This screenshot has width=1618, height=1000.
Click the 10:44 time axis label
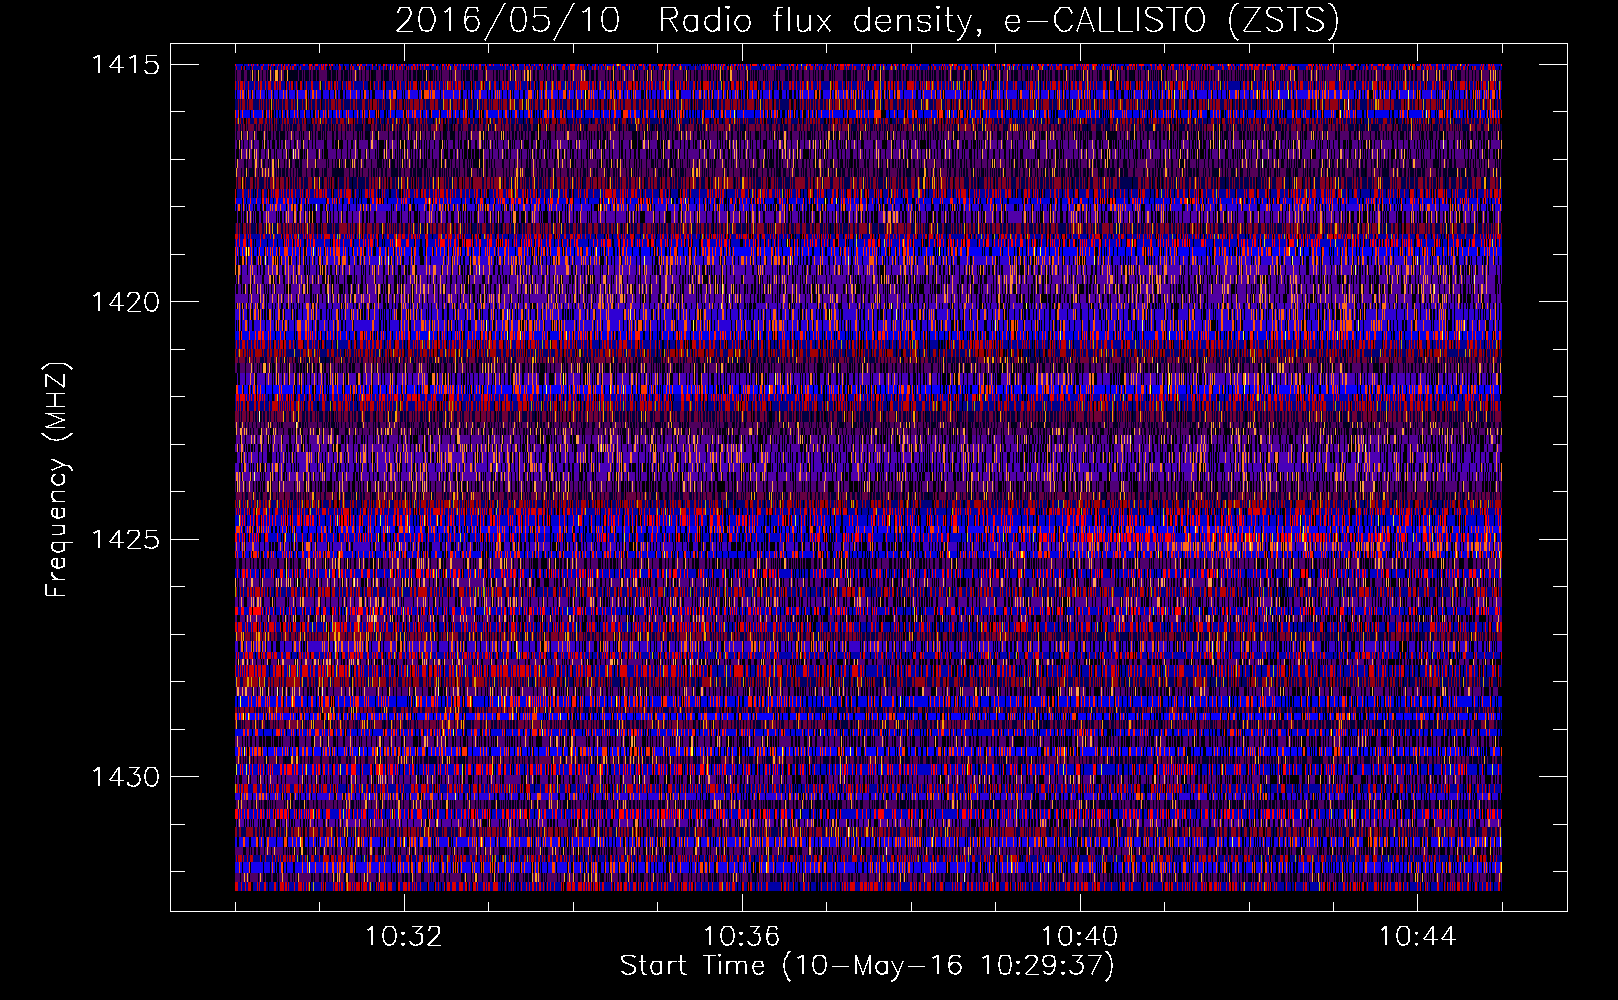click(1417, 937)
